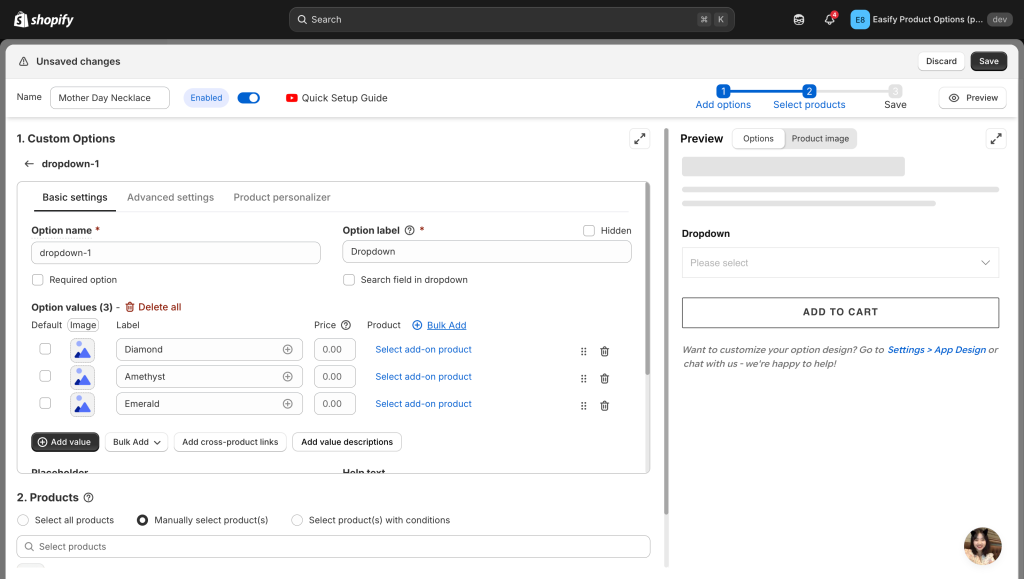1024x579 pixels.
Task: Click the drag handle for the Emerald row
Action: click(583, 405)
